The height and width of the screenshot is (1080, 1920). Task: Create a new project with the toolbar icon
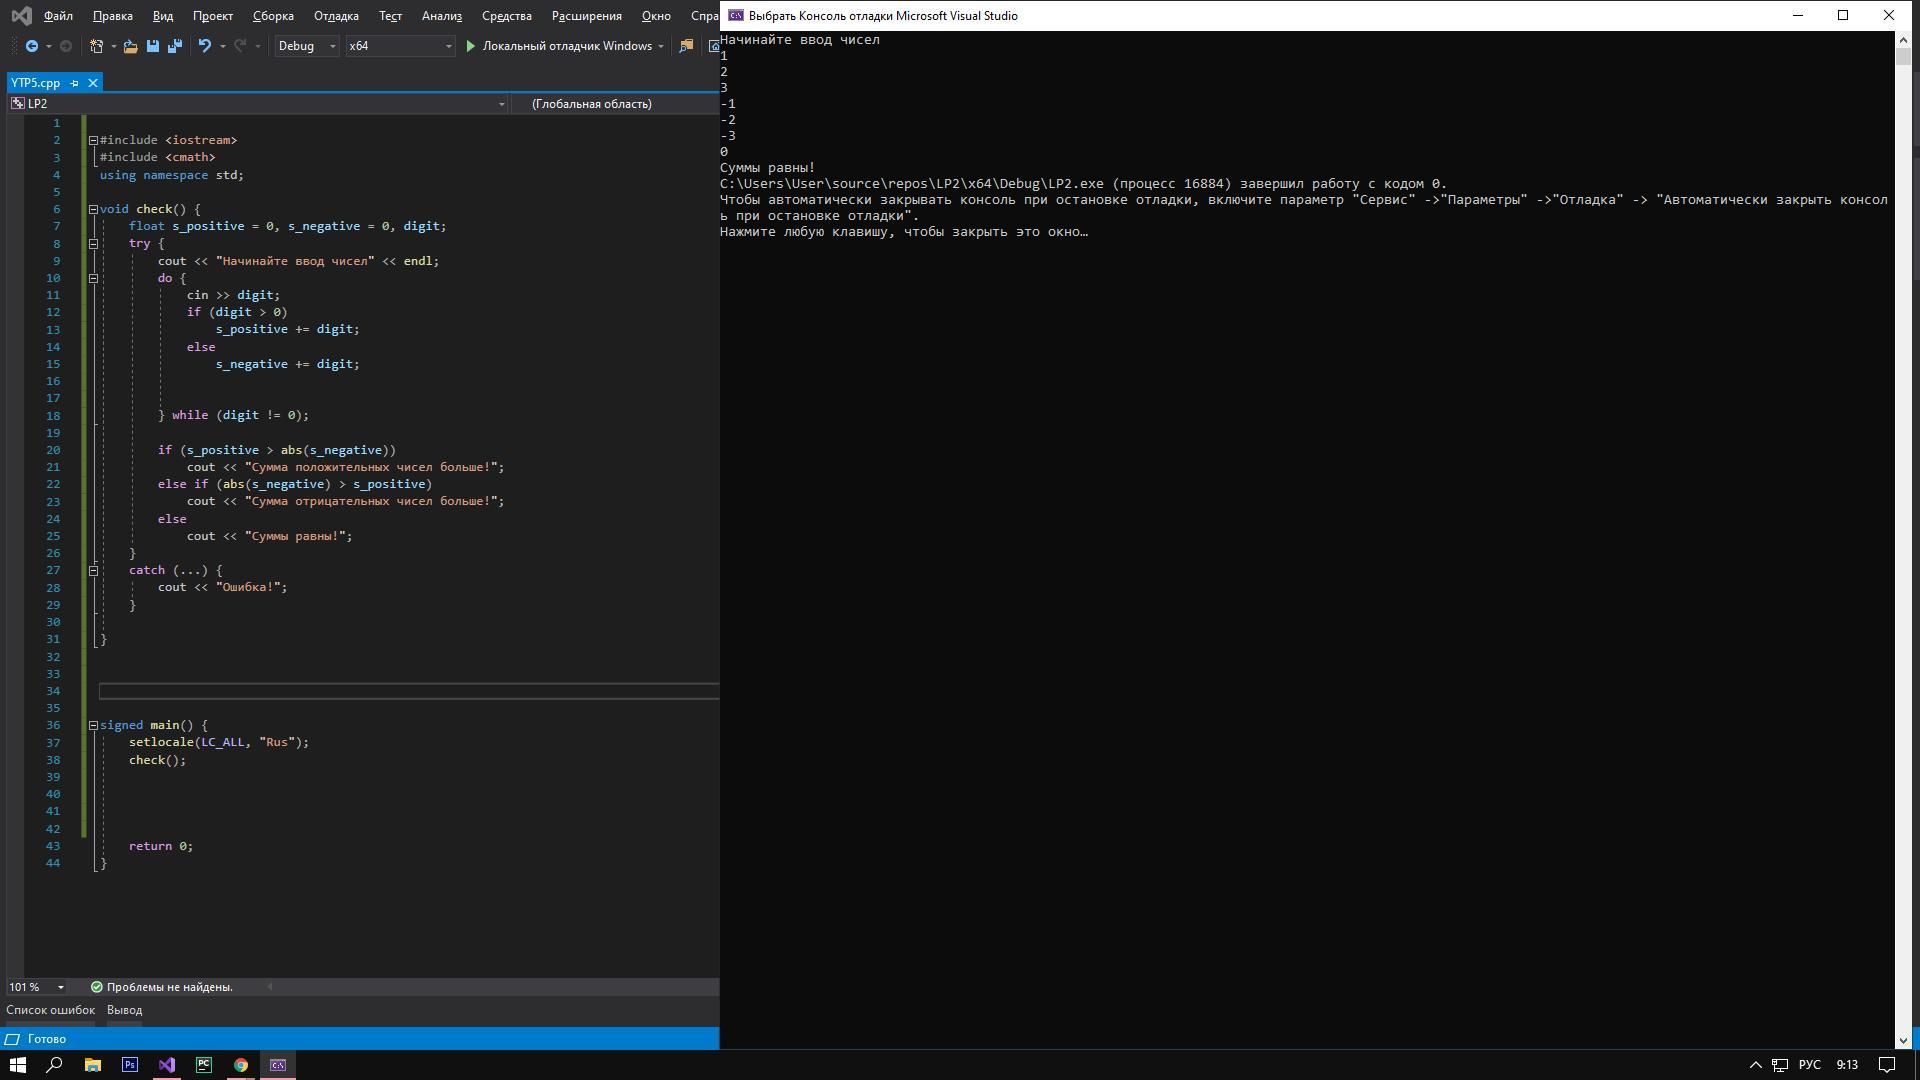tap(97, 46)
